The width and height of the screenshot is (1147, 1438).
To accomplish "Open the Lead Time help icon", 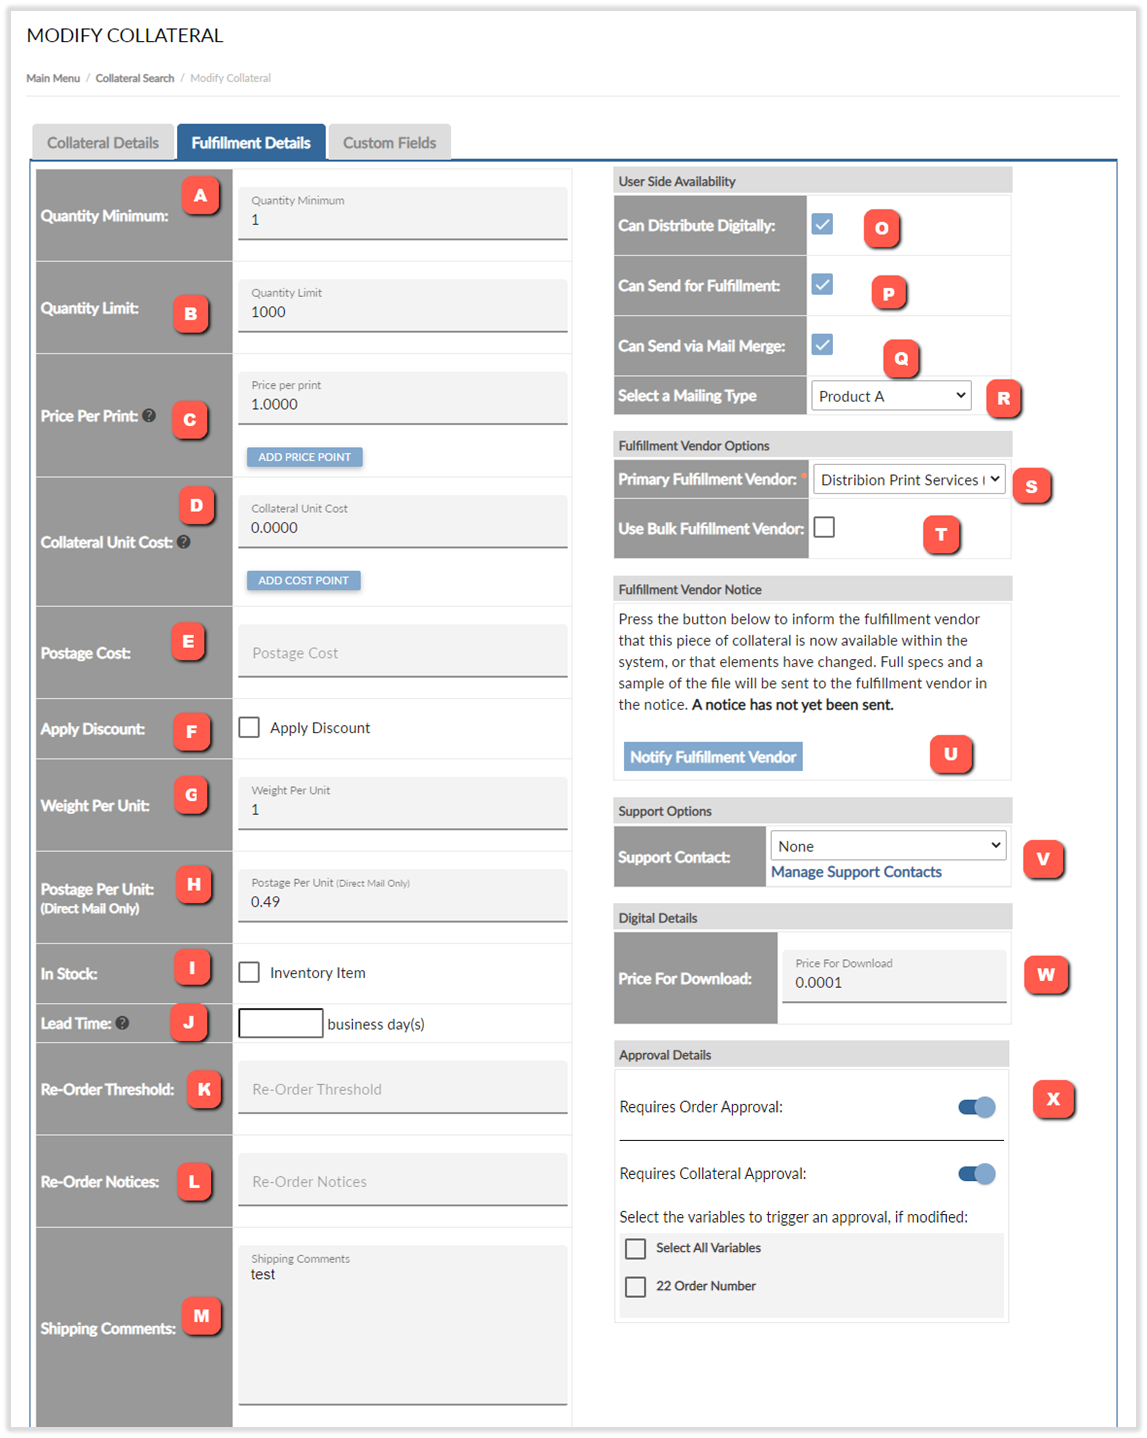I will (122, 1023).
